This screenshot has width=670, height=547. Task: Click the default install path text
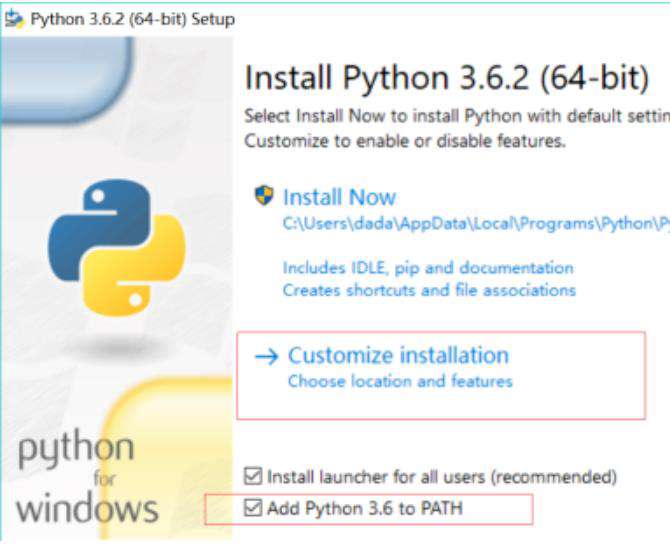pyautogui.click(x=476, y=224)
